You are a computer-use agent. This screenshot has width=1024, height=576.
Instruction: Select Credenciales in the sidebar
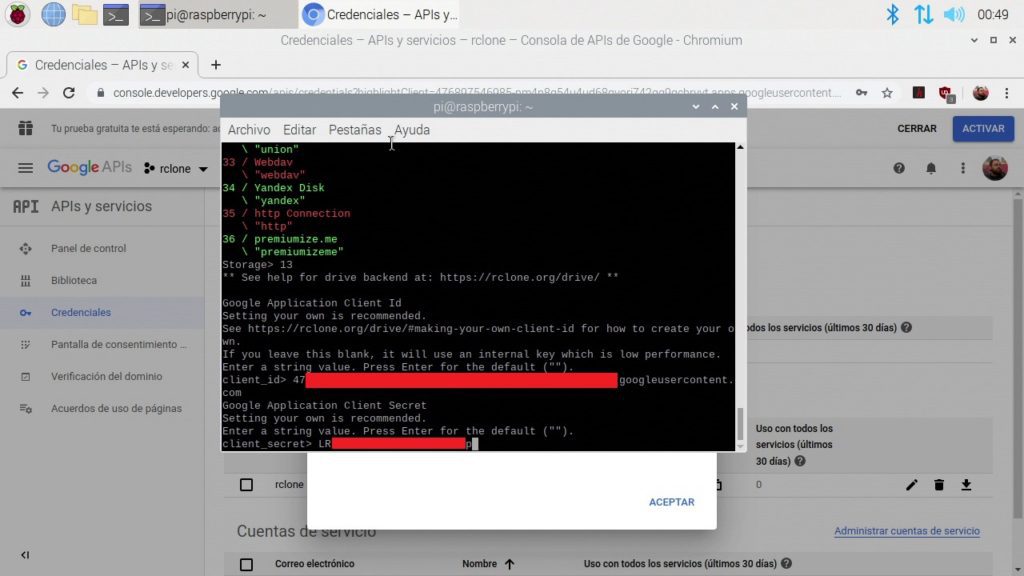point(81,312)
